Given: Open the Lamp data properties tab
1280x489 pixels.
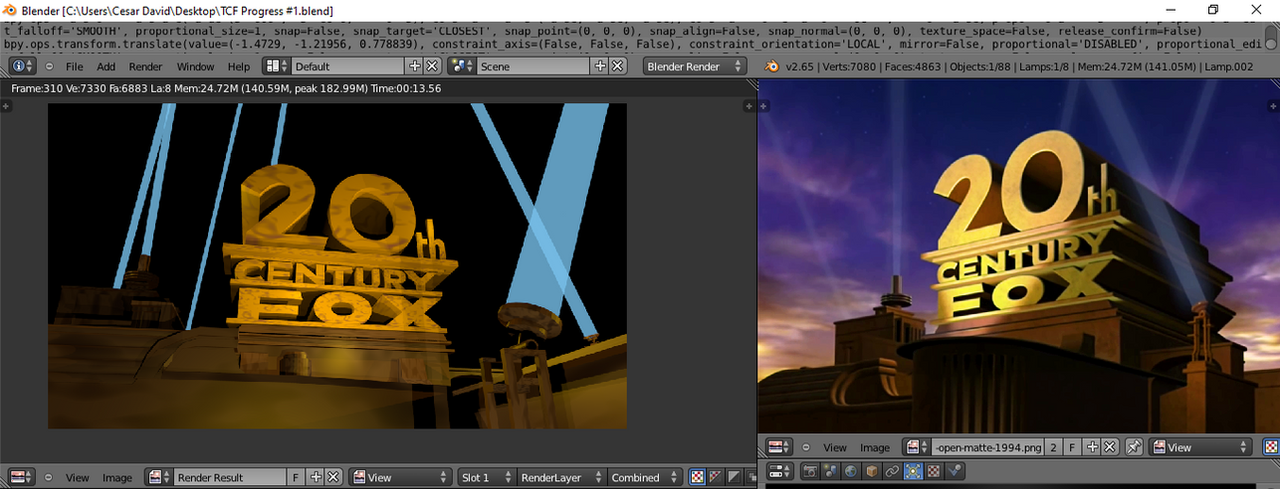Looking at the screenshot, I should (912, 470).
